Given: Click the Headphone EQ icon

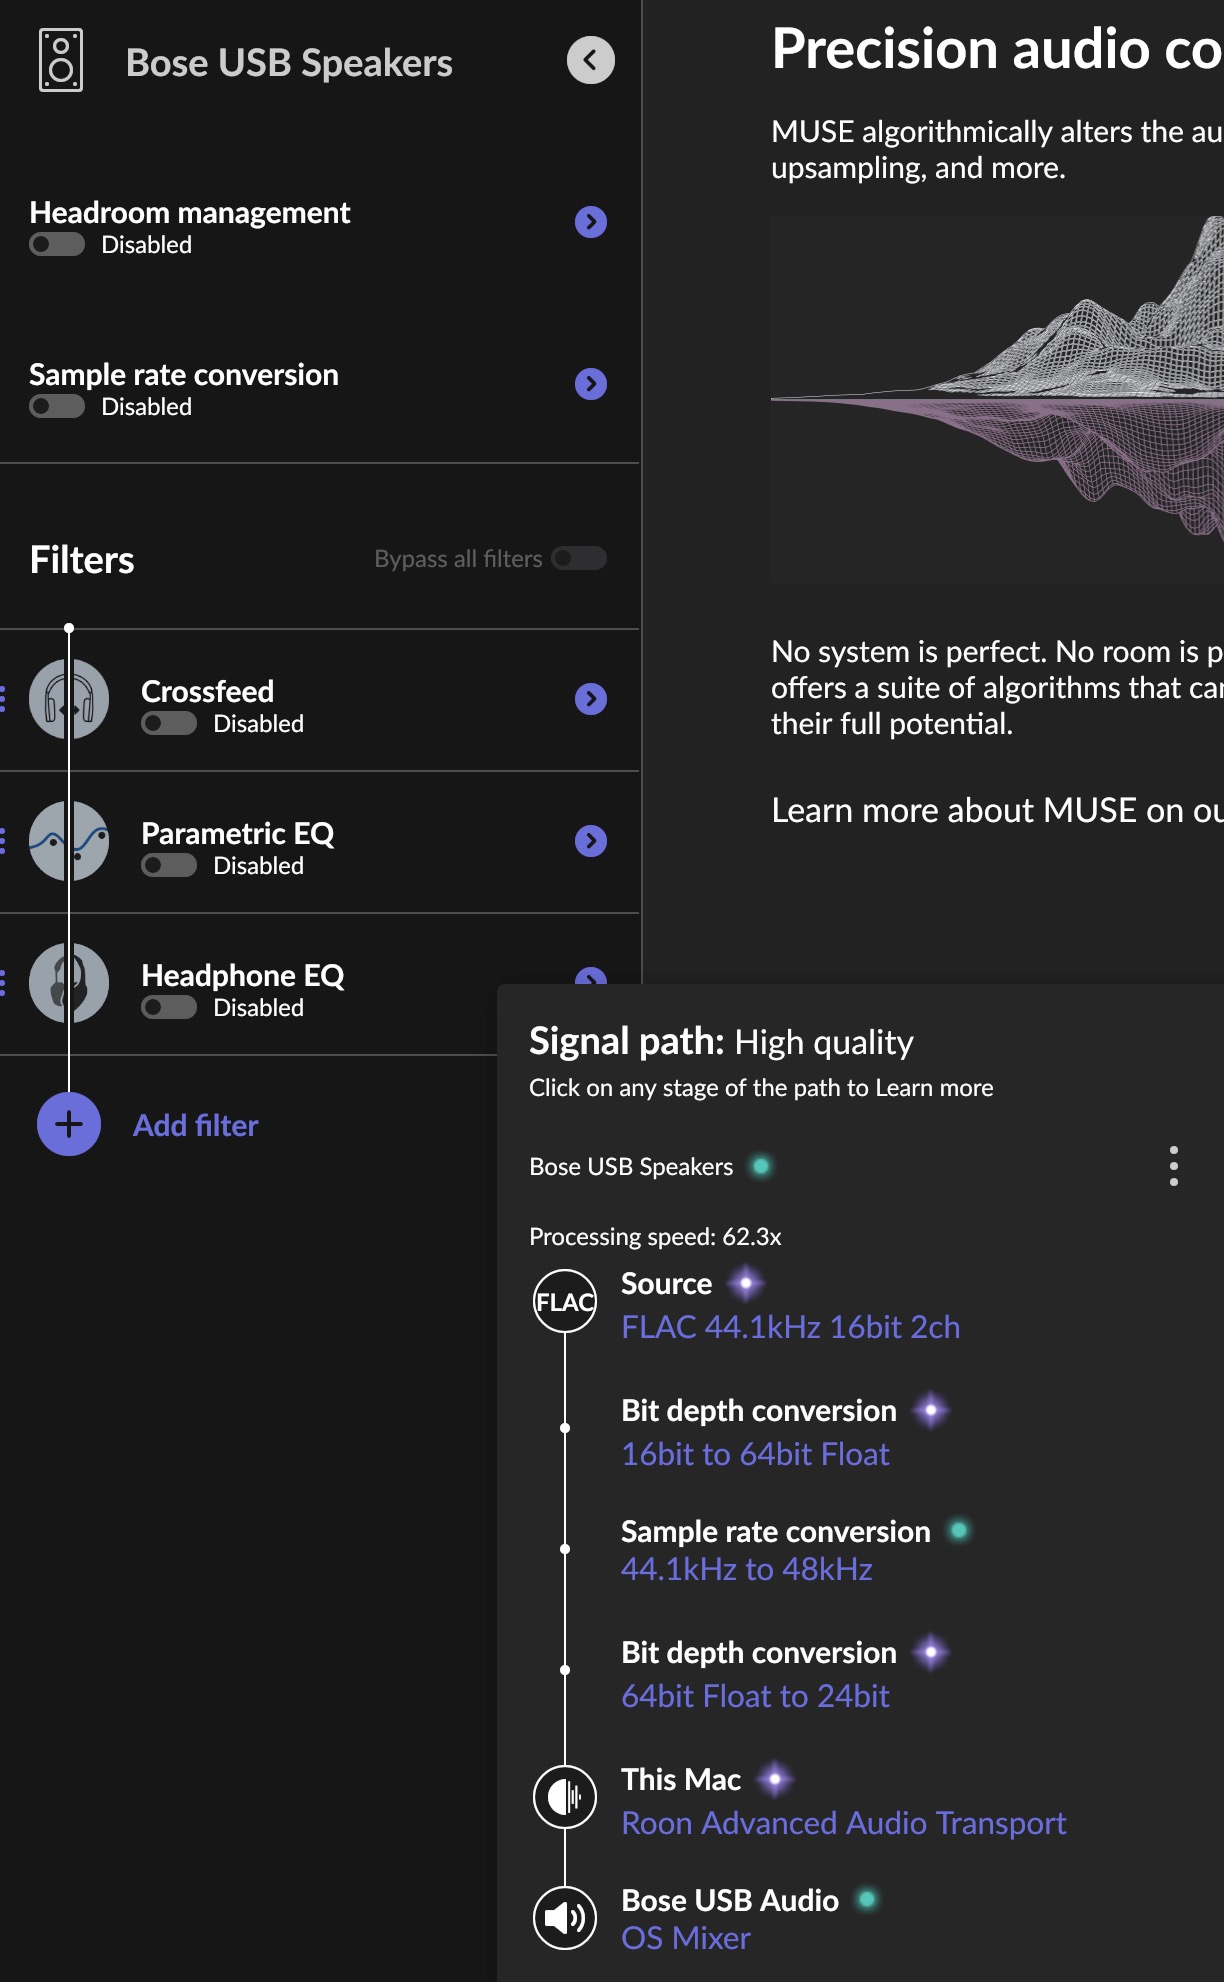Looking at the screenshot, I should (69, 983).
